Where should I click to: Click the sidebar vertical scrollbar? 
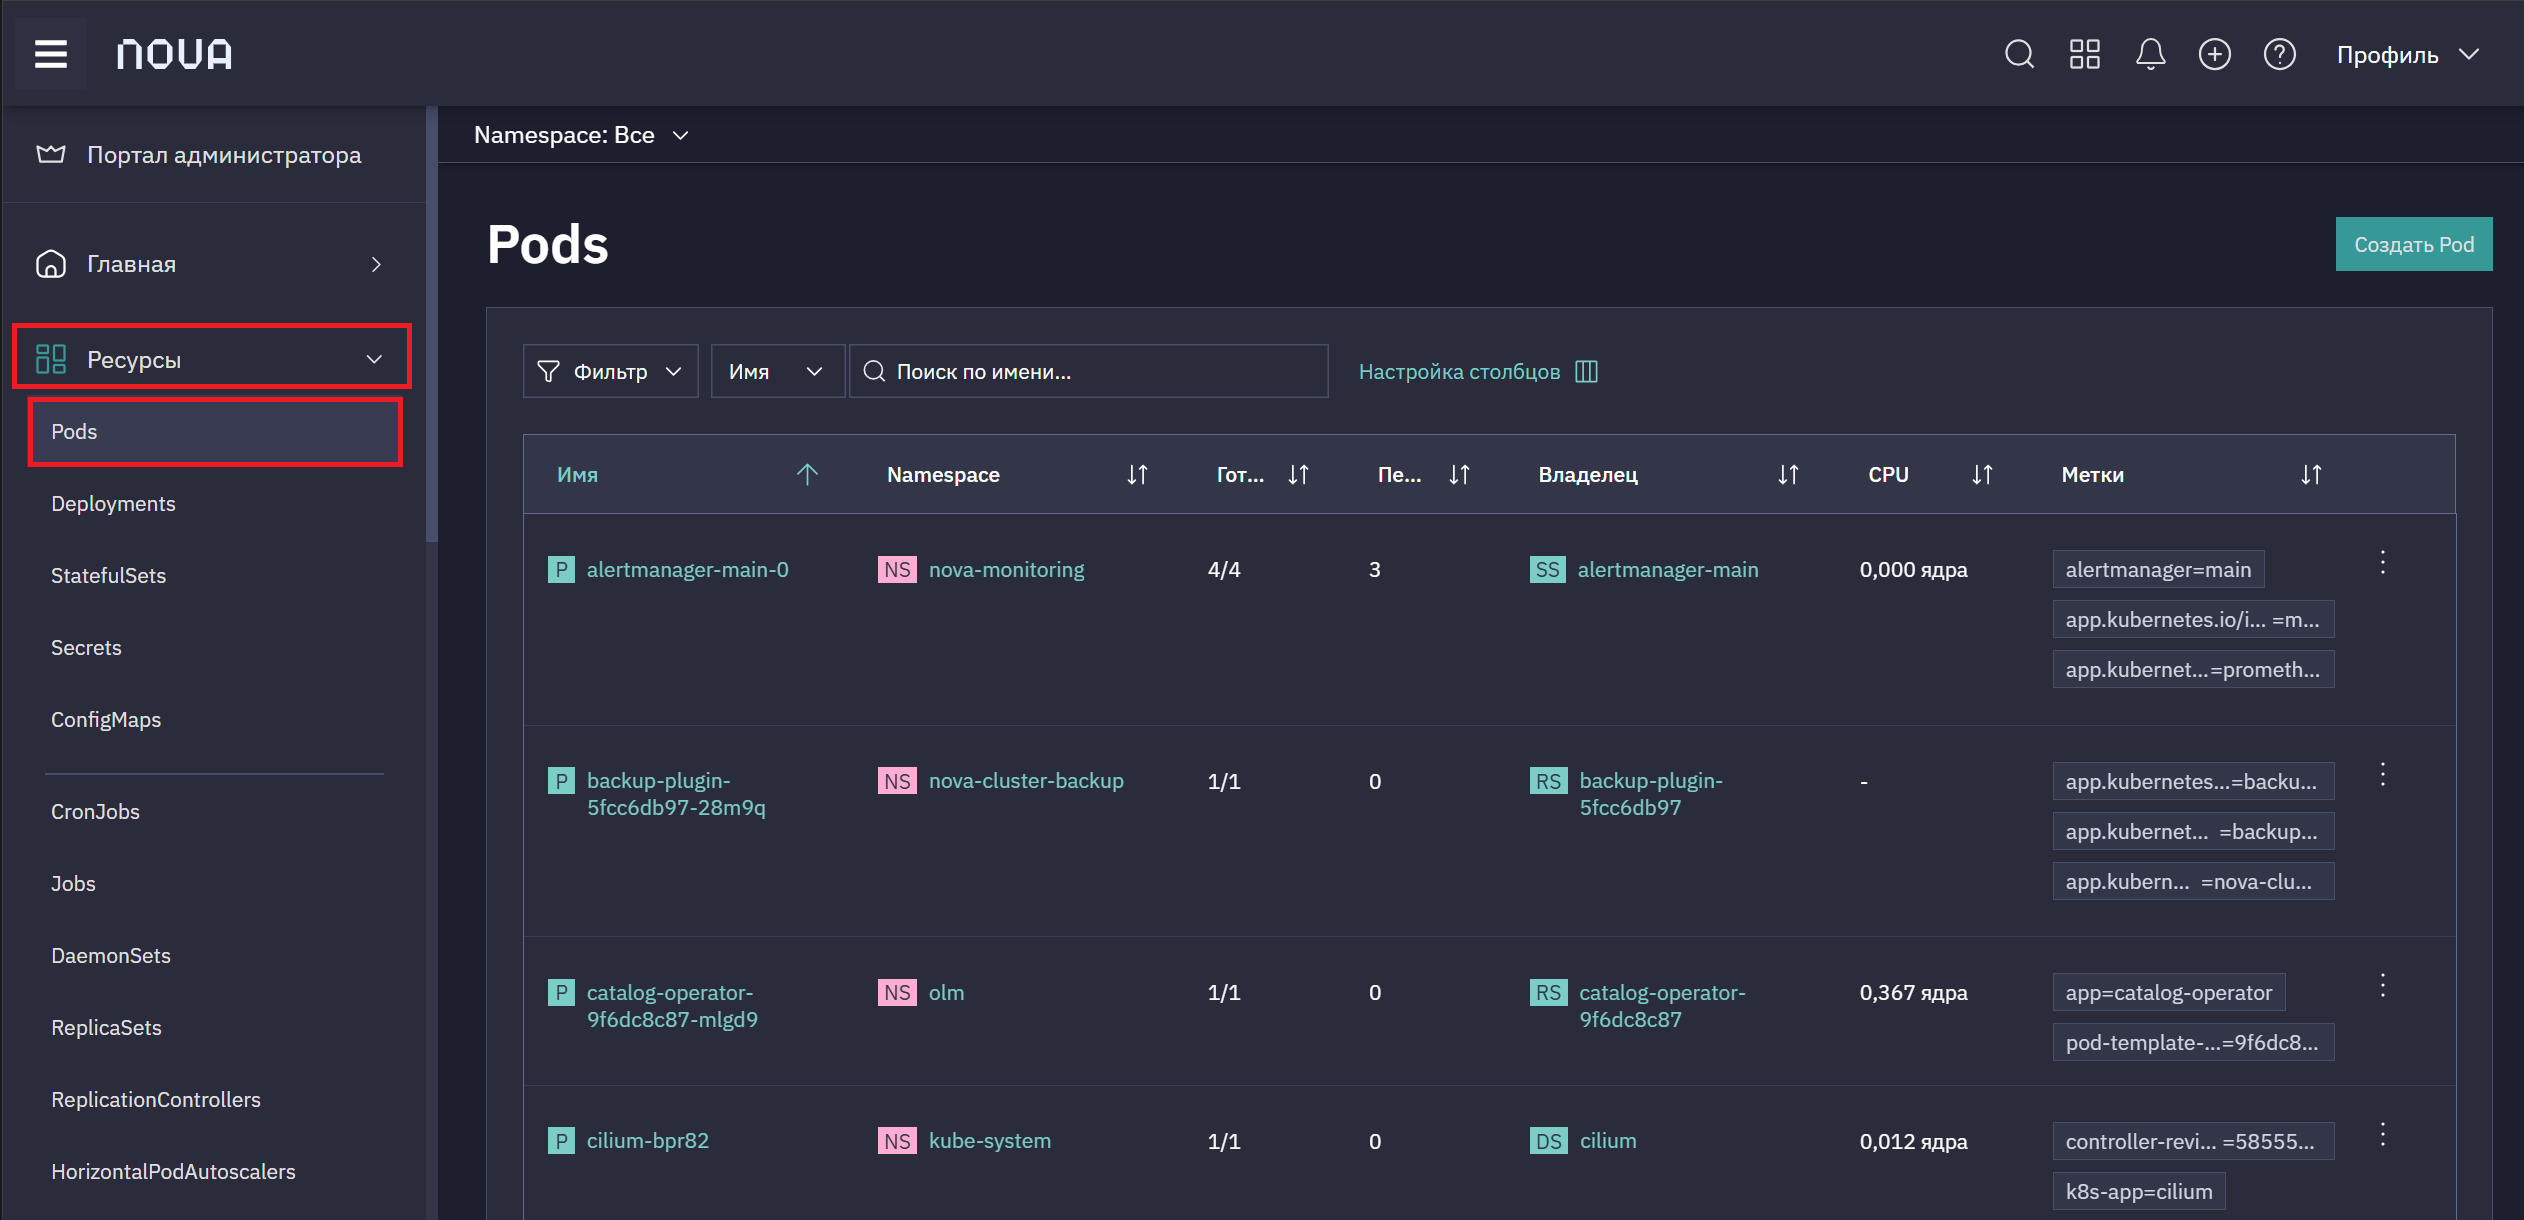point(432,325)
